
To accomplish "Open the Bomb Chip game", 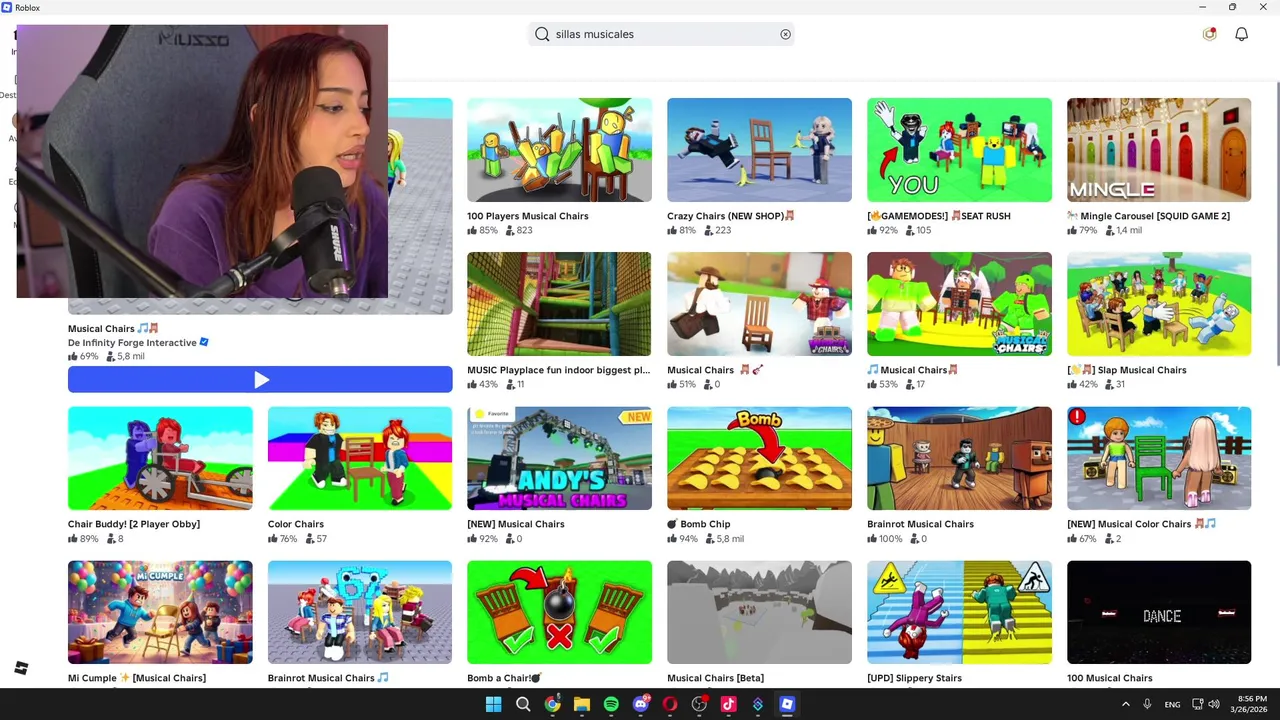I will click(x=759, y=458).
